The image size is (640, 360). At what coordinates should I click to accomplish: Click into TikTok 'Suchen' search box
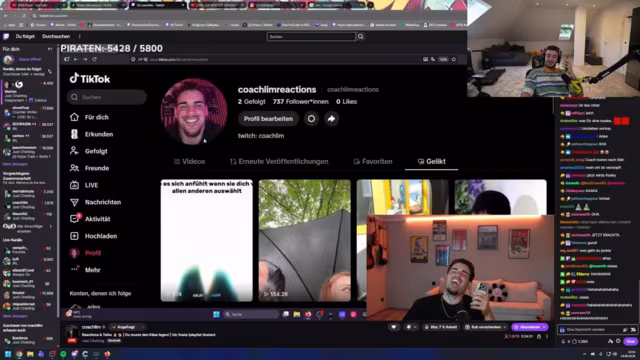click(107, 97)
